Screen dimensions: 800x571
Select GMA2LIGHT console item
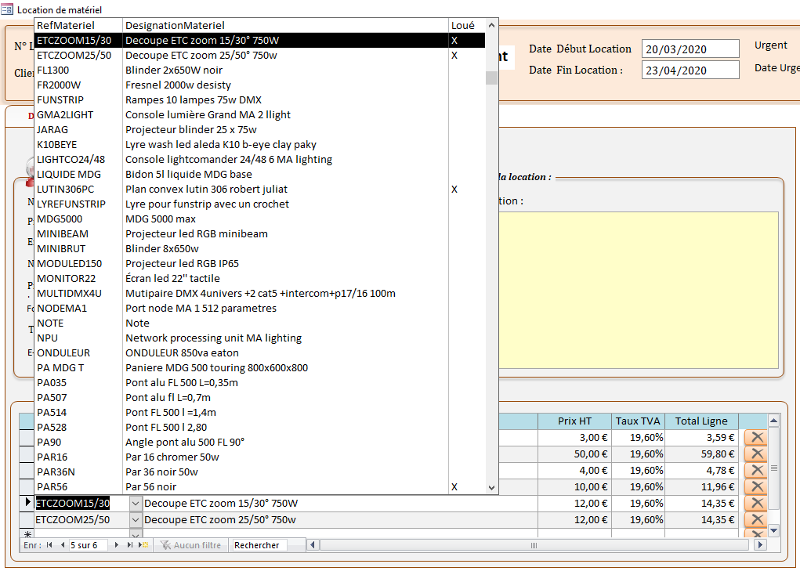pos(260,114)
